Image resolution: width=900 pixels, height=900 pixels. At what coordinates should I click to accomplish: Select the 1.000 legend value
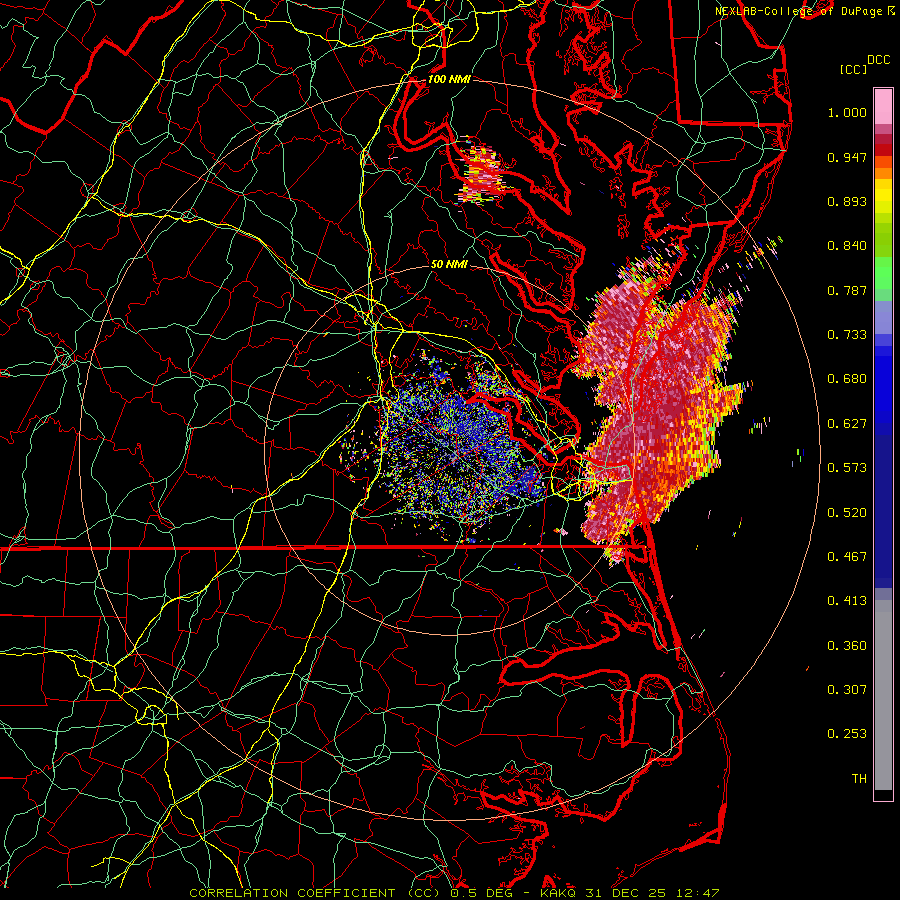tap(847, 112)
